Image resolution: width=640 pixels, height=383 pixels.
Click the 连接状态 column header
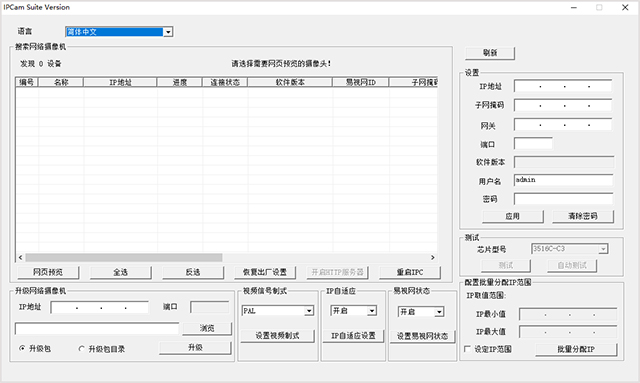225,82
